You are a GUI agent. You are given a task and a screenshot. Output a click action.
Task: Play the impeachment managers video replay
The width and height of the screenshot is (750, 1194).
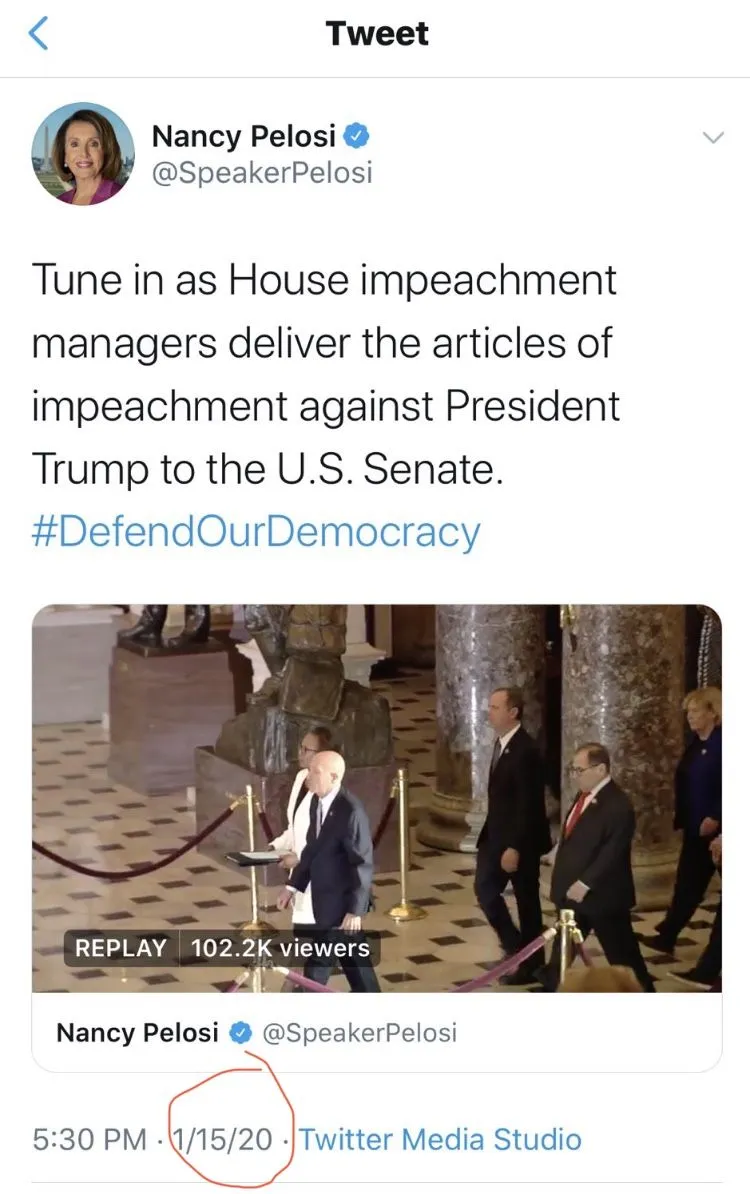tap(377, 797)
